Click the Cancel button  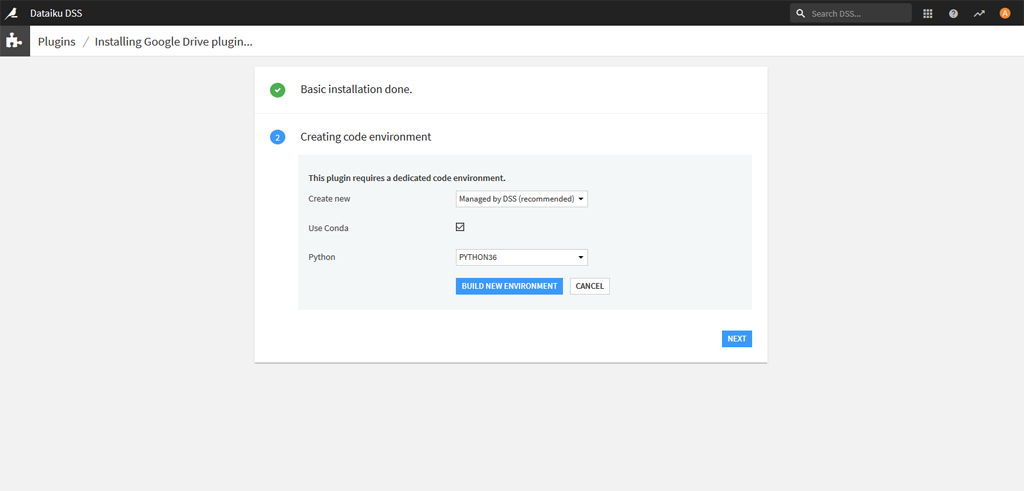click(x=590, y=286)
